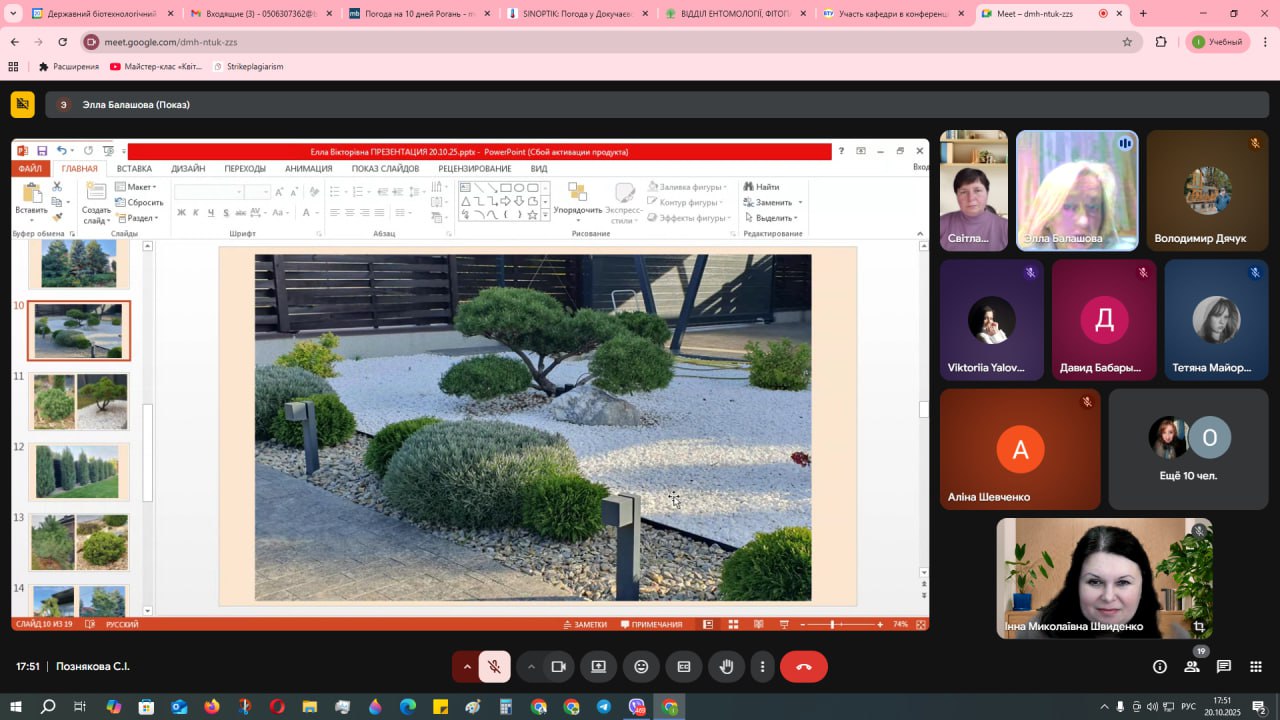Screen dimensions: 1280x720
Task: Open the meeting details info icon
Action: click(x=1160, y=667)
